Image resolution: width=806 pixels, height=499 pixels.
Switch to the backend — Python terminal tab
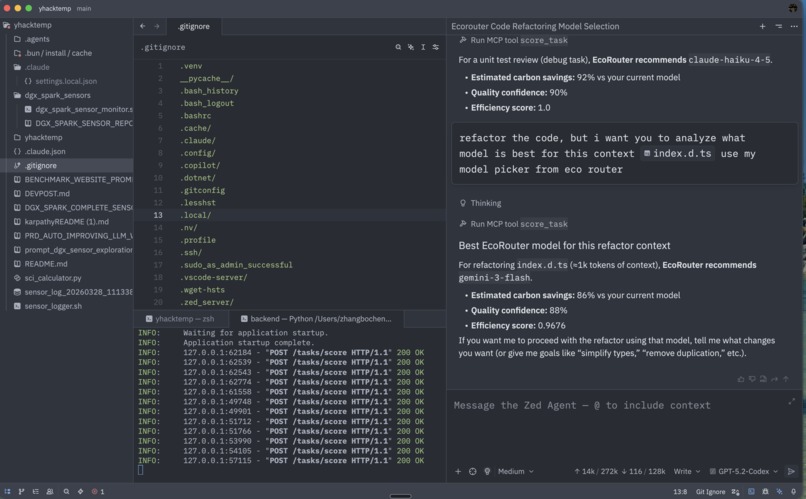[x=316, y=319]
